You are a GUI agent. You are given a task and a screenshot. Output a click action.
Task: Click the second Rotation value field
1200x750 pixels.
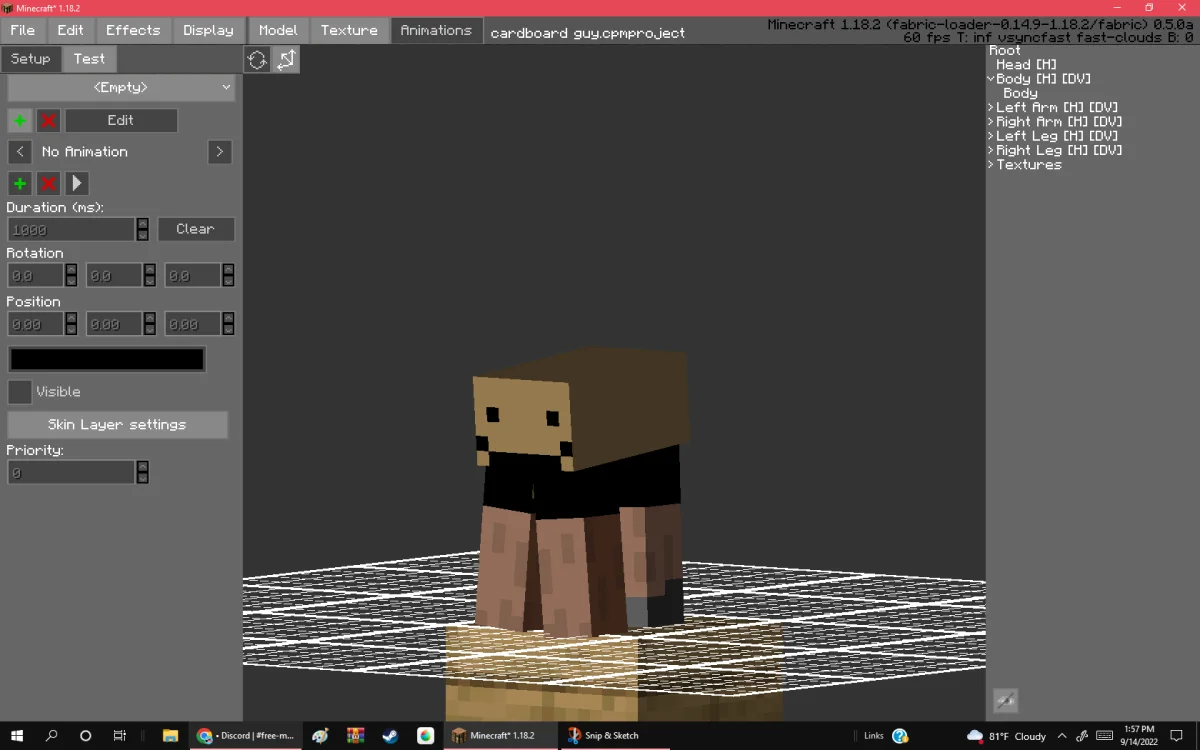coord(114,276)
